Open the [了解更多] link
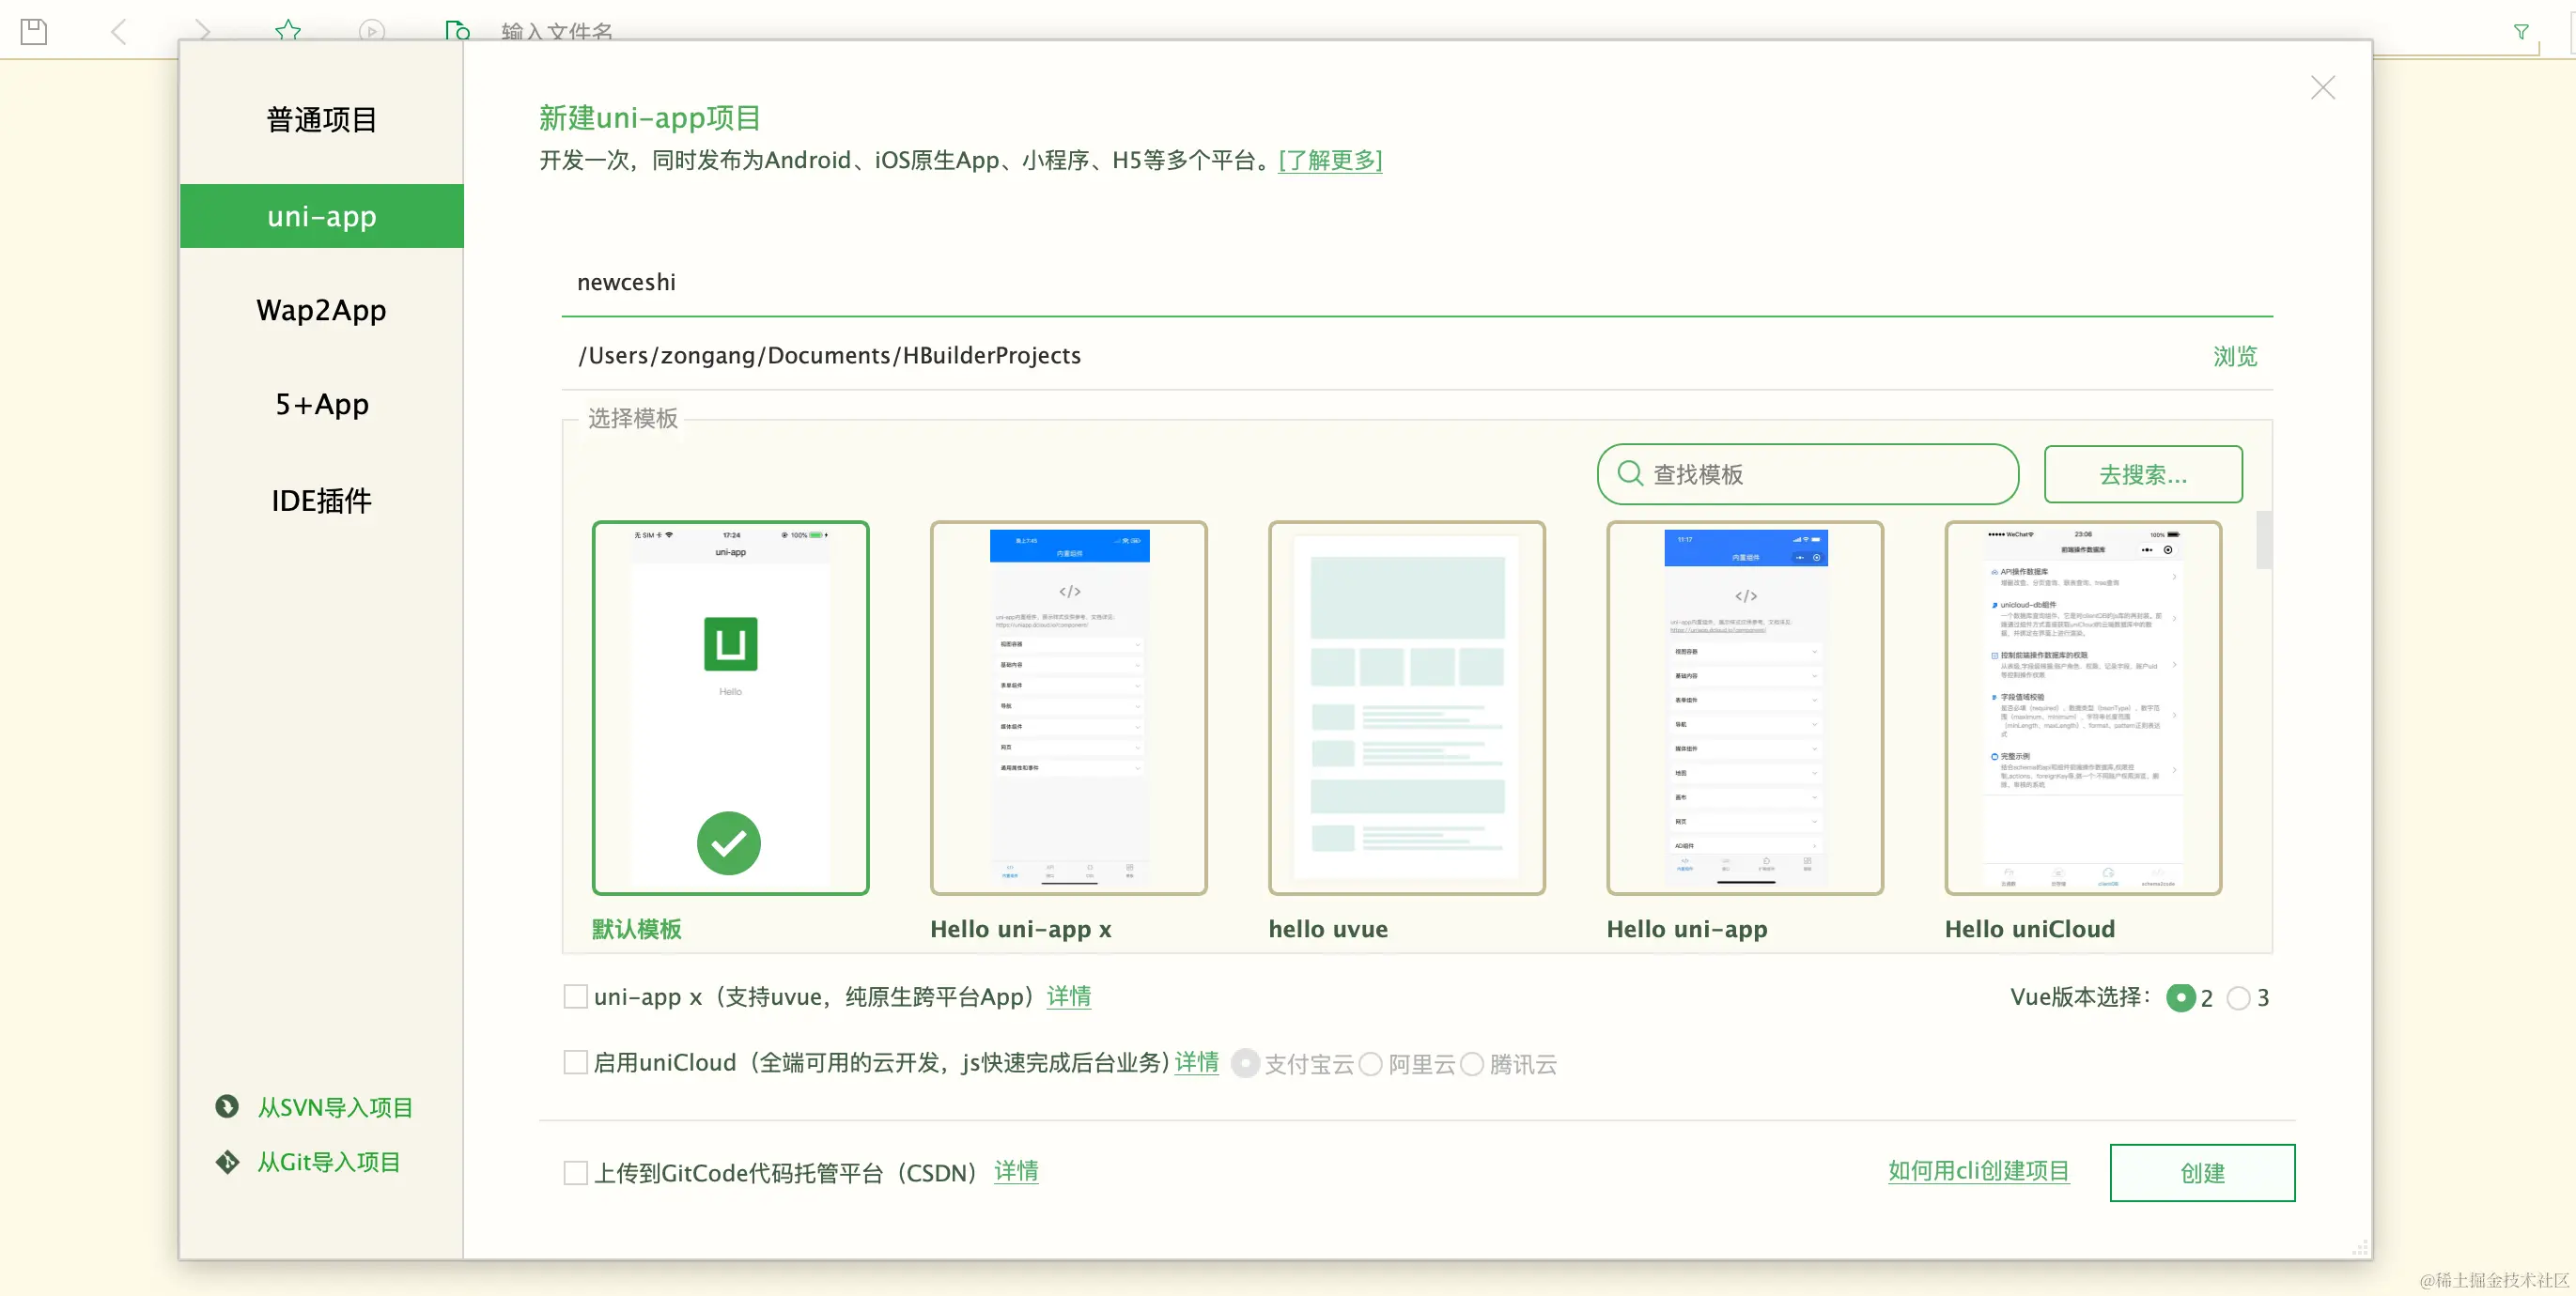 click(x=1329, y=160)
